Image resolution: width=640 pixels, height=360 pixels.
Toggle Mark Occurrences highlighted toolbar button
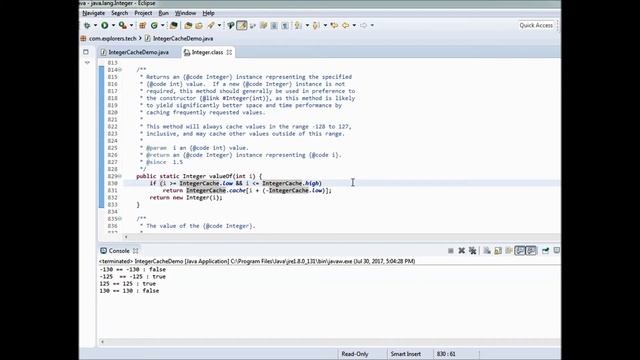coord(242,25)
